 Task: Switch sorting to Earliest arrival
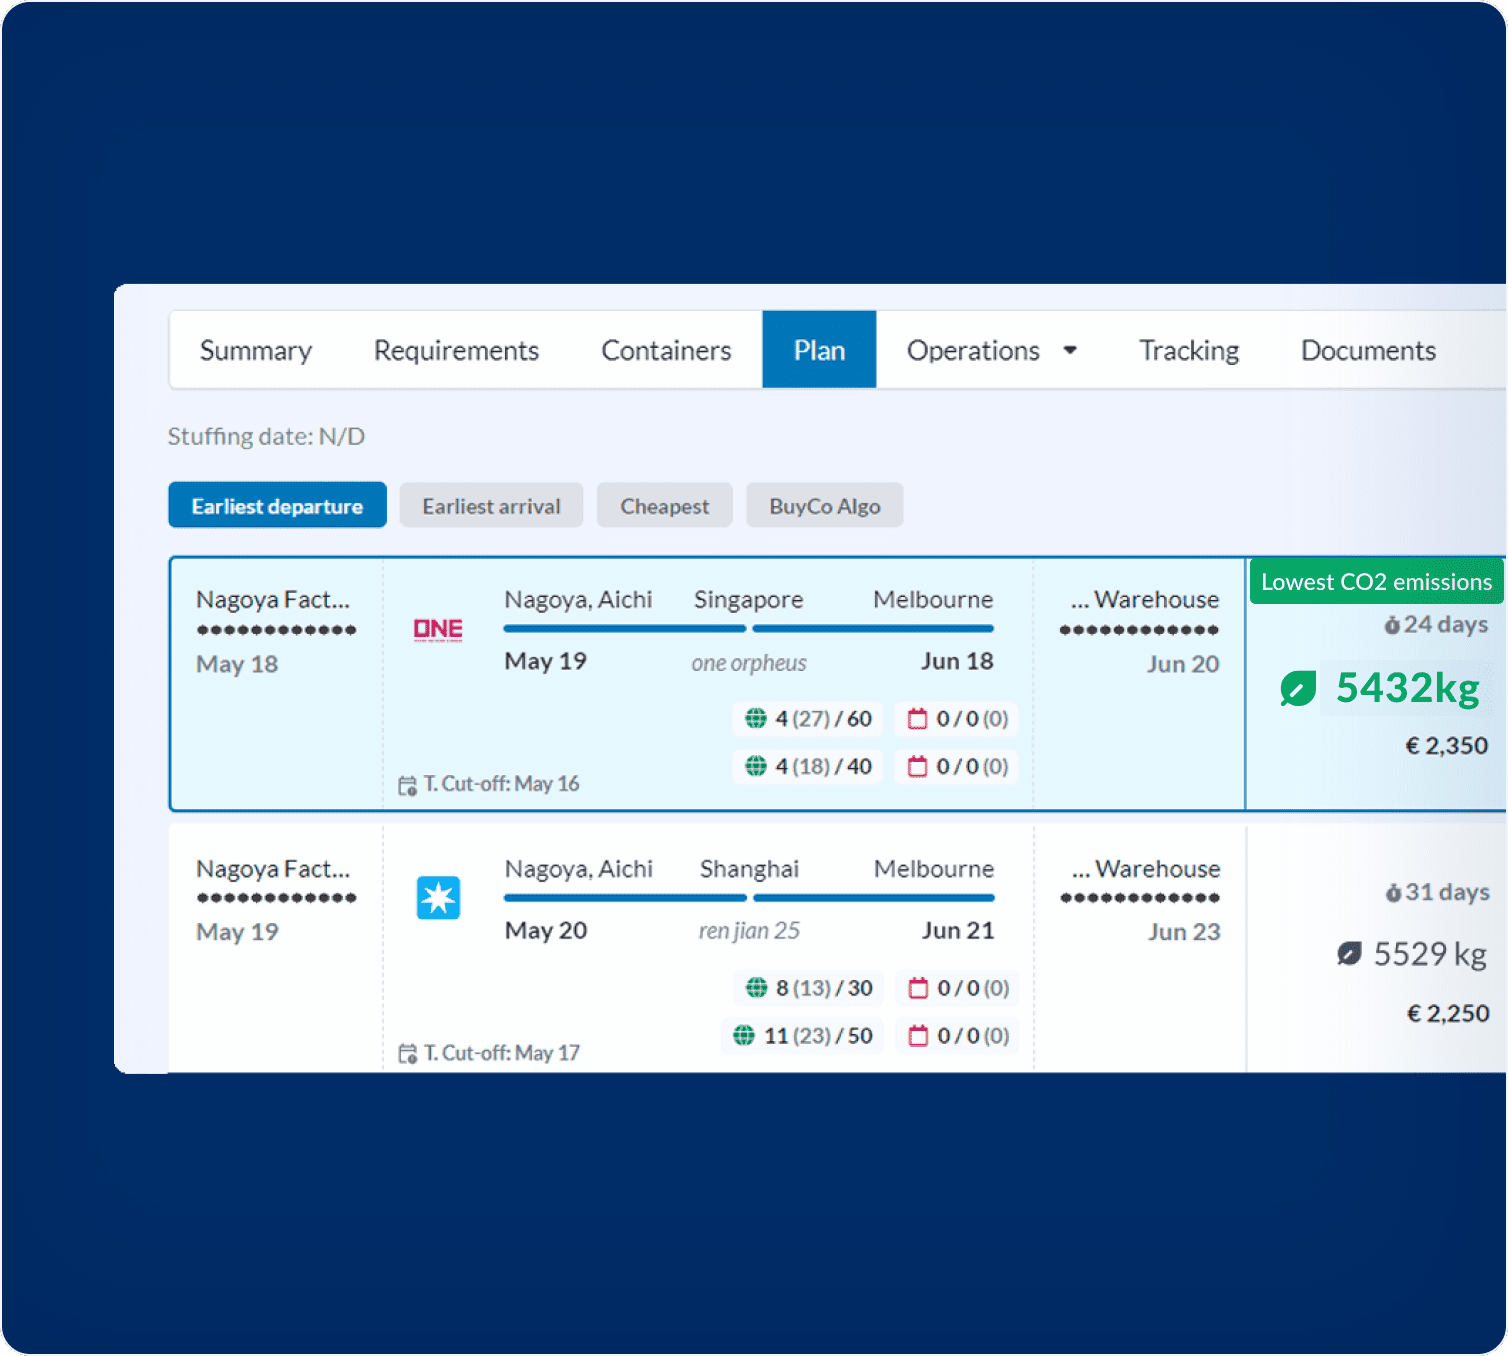click(x=491, y=506)
